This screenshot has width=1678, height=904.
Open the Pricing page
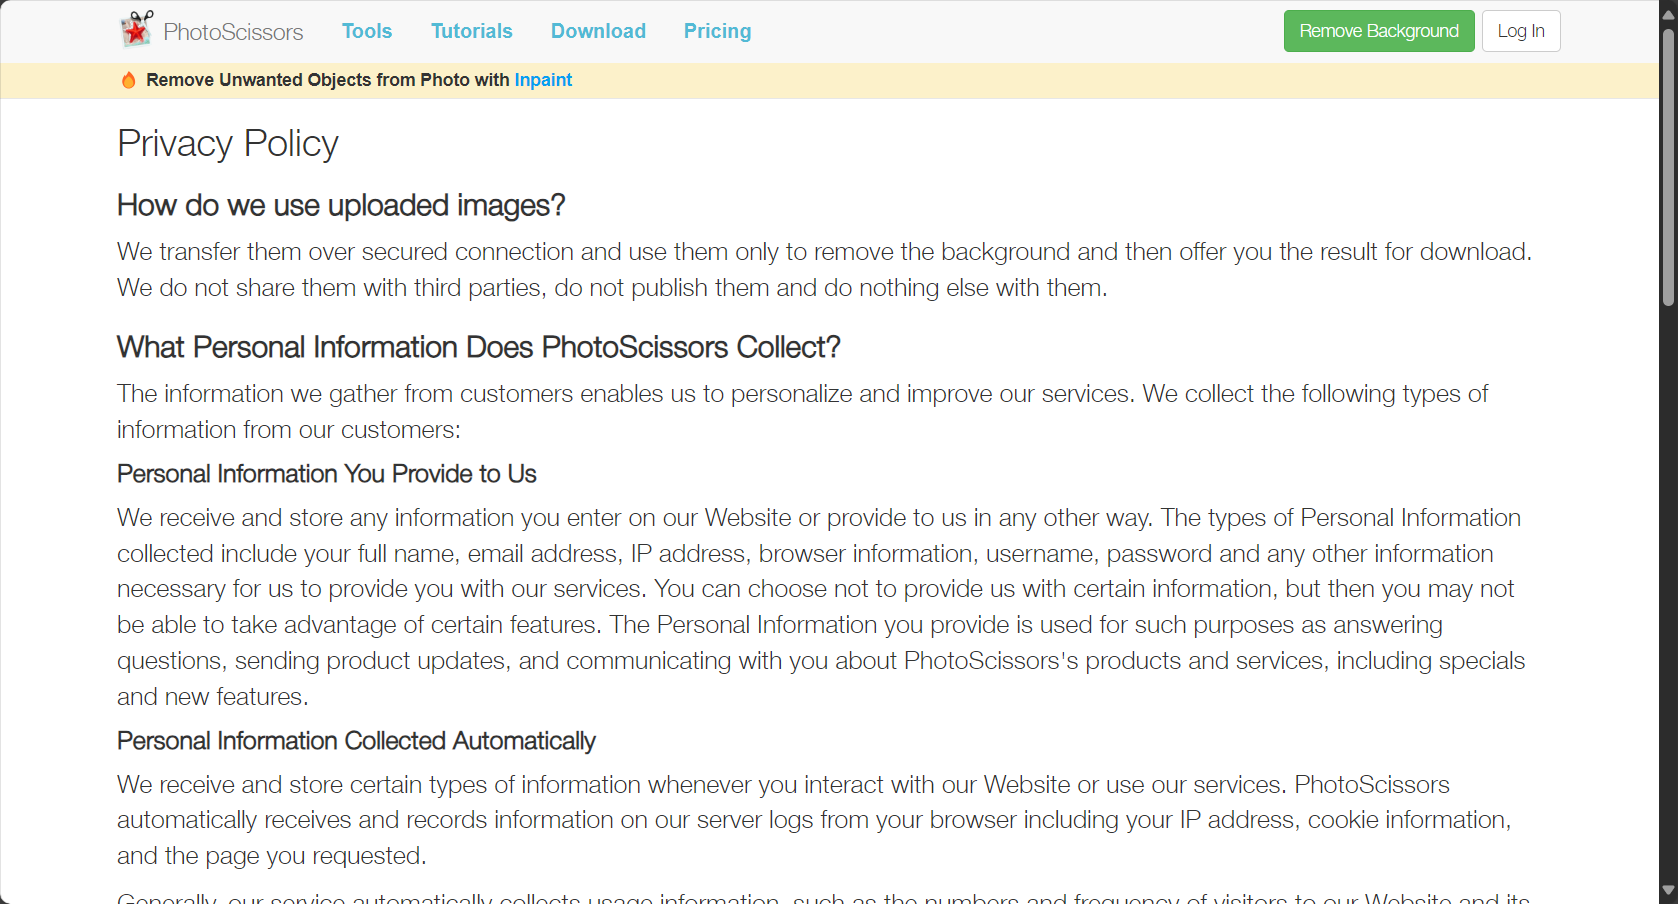click(x=717, y=31)
